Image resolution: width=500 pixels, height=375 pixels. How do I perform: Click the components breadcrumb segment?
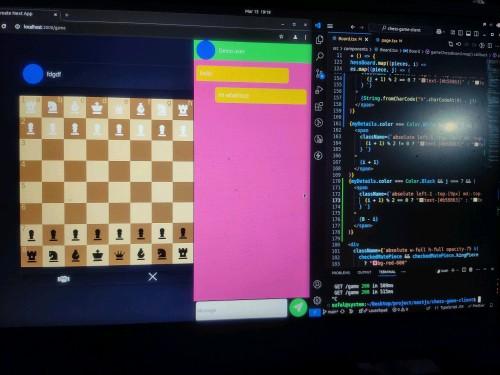tap(355, 49)
